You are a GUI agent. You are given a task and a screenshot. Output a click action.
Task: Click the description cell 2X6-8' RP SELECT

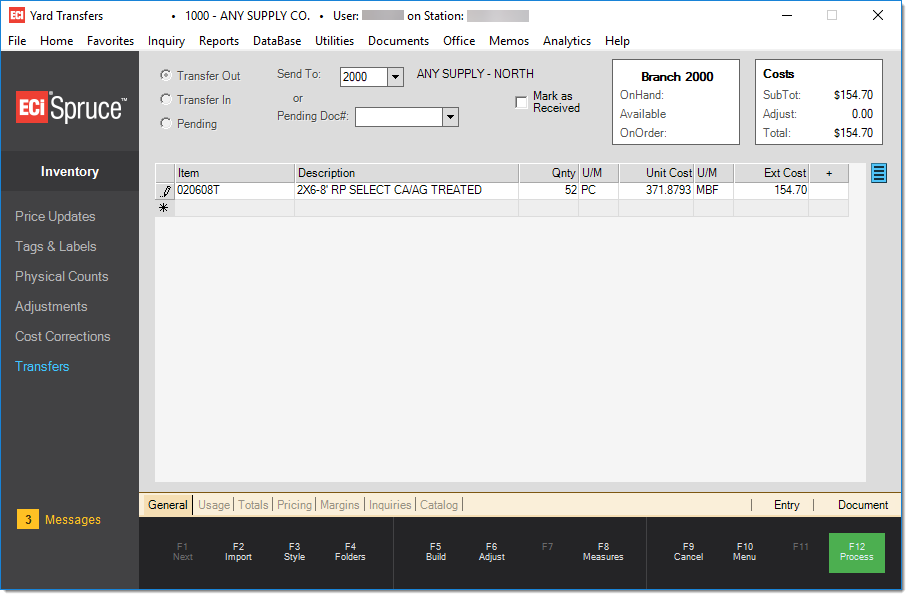click(408, 191)
